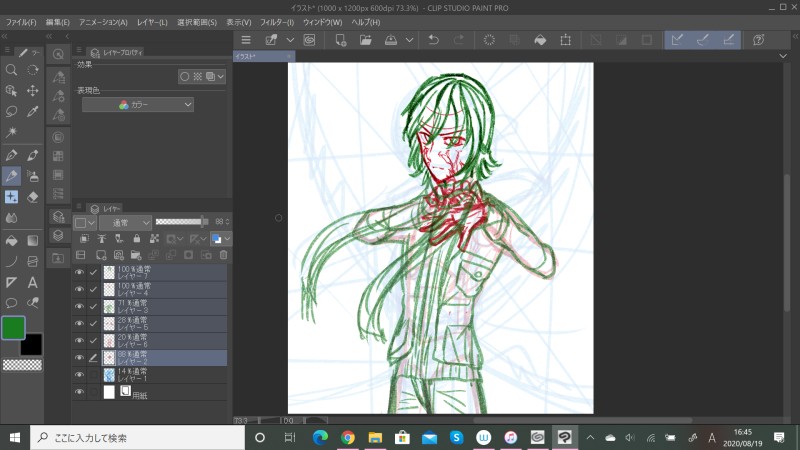The height and width of the screenshot is (450, 800).
Task: Hide レイヤー 7 using its eye icon
Action: (x=79, y=272)
